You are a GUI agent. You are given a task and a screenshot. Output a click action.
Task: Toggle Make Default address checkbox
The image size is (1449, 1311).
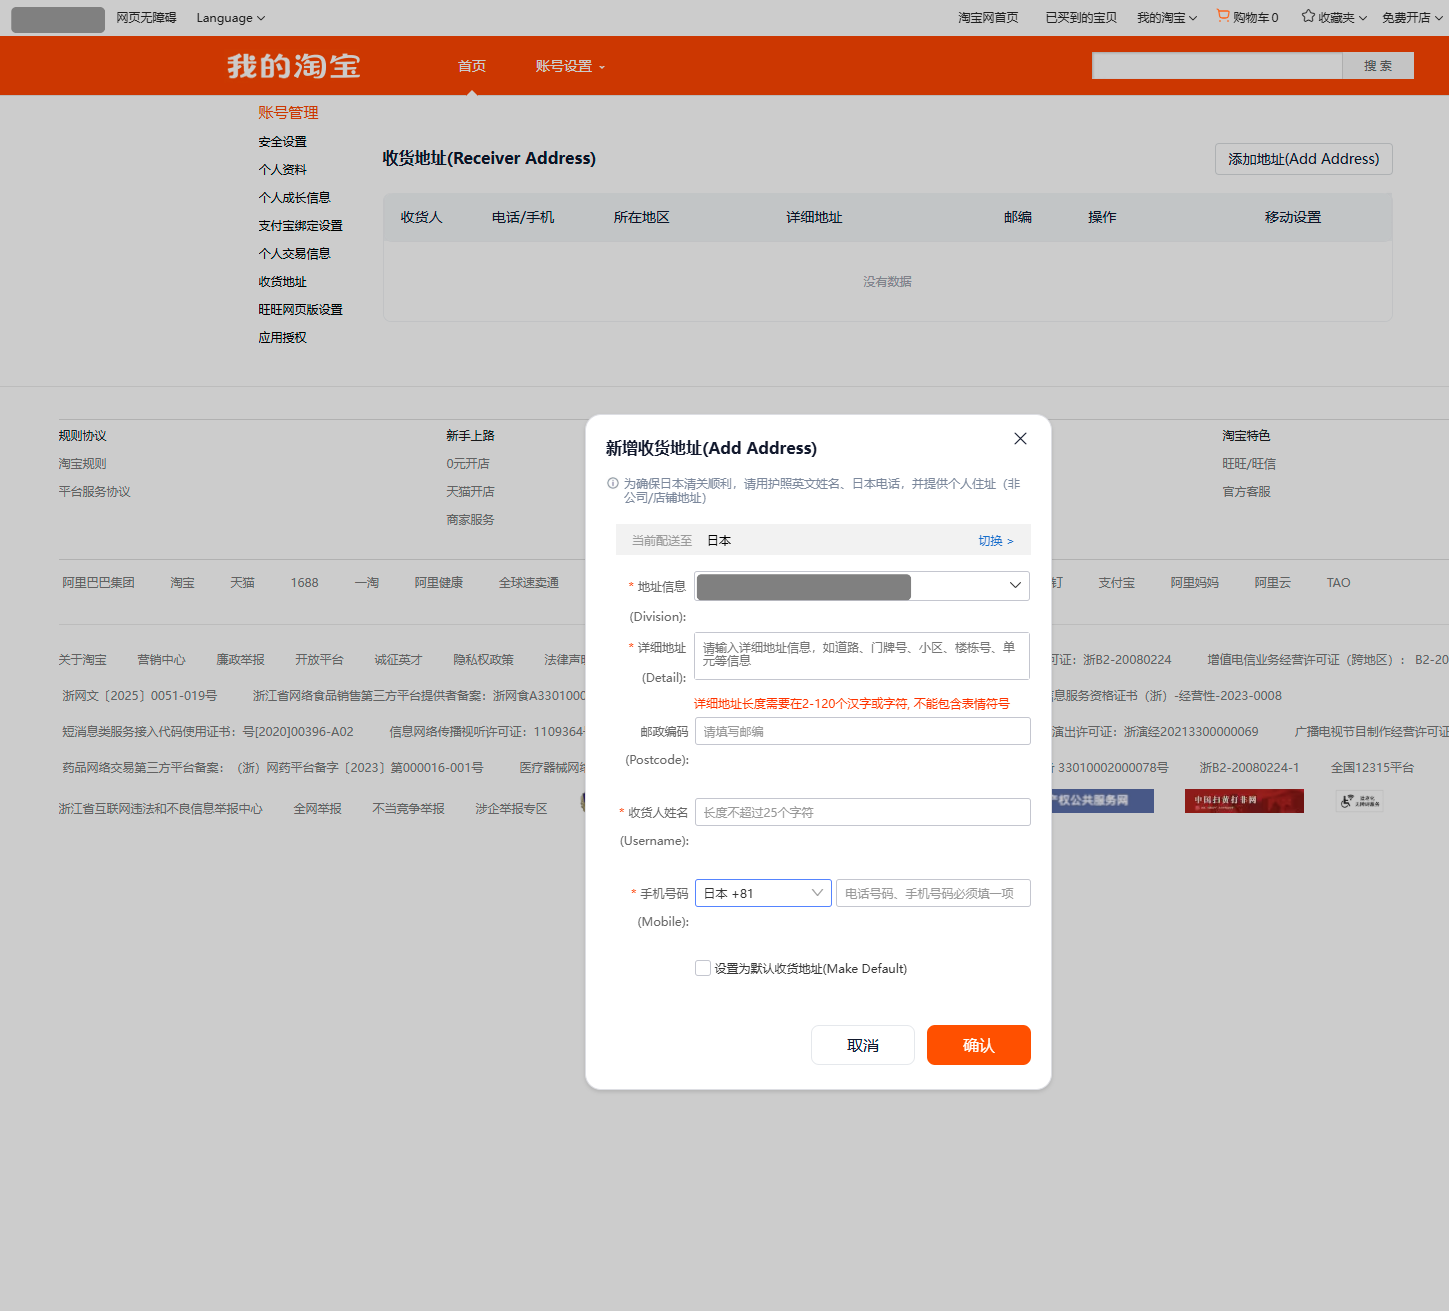pos(703,968)
